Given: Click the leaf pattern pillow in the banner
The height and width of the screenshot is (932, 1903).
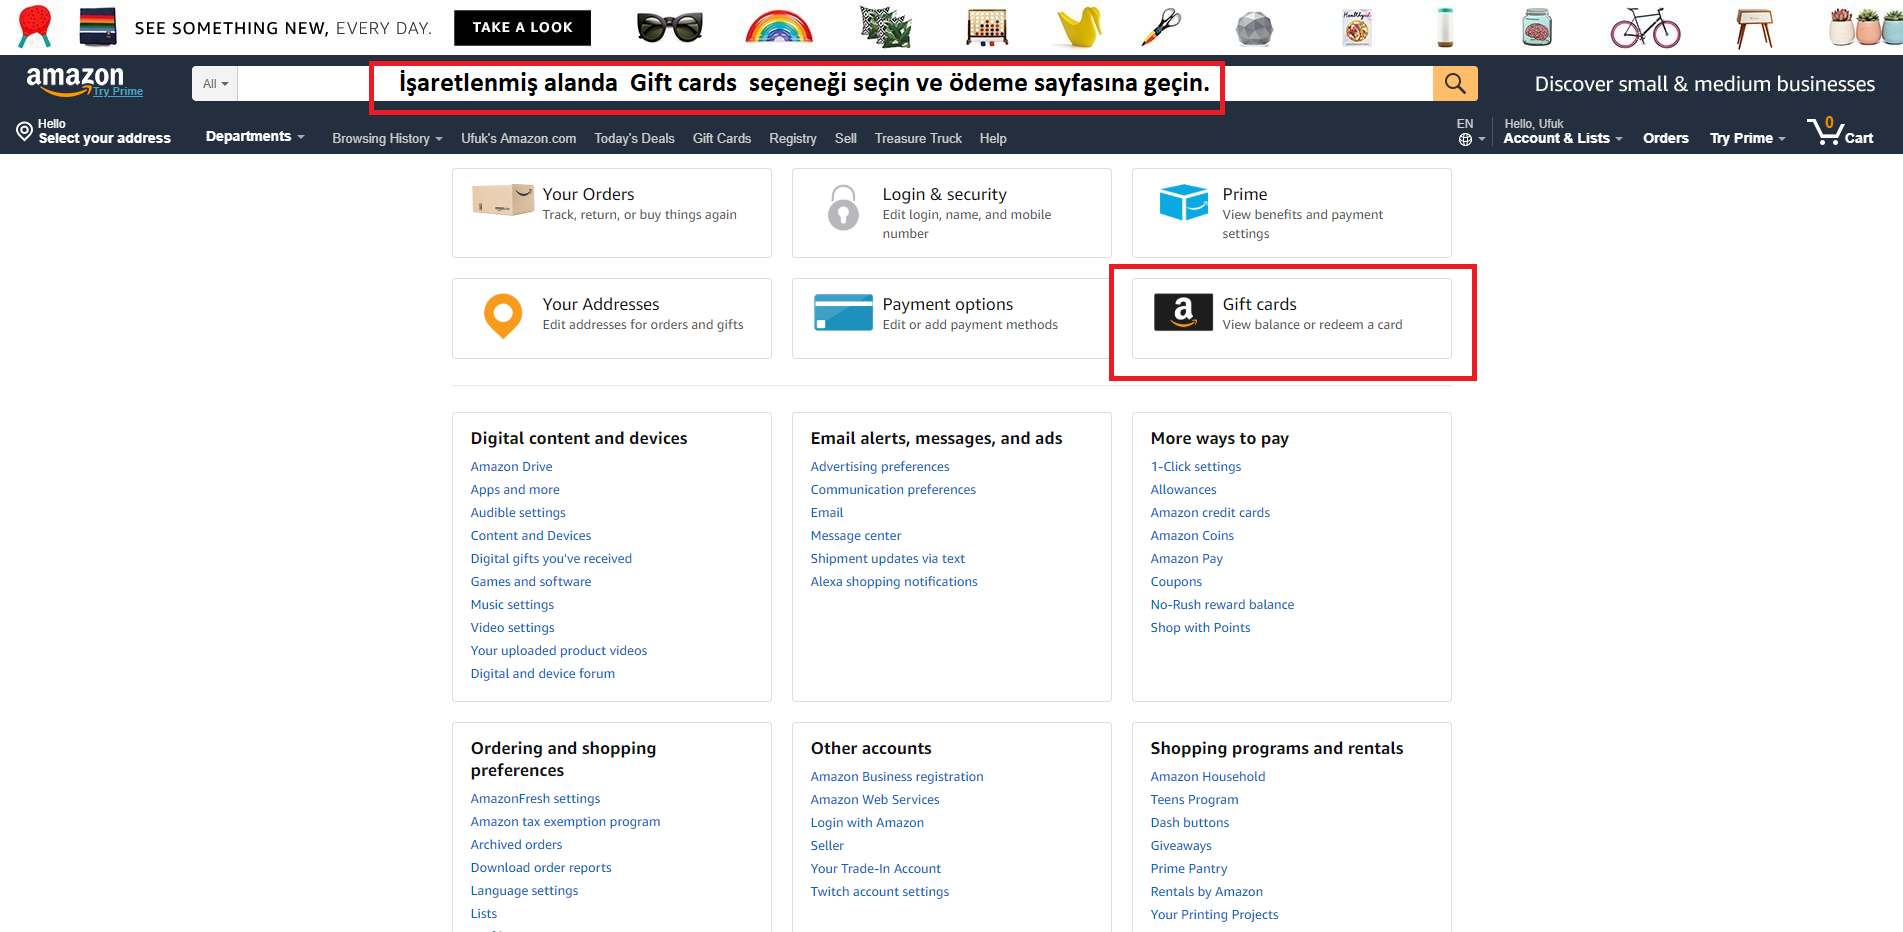Looking at the screenshot, I should pos(886,27).
